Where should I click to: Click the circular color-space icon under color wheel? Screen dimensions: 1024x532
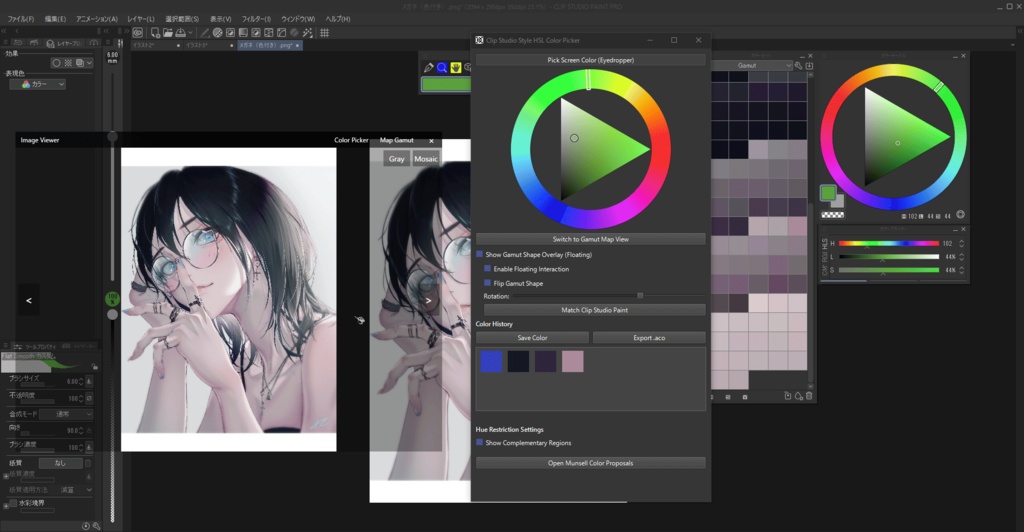[960, 214]
